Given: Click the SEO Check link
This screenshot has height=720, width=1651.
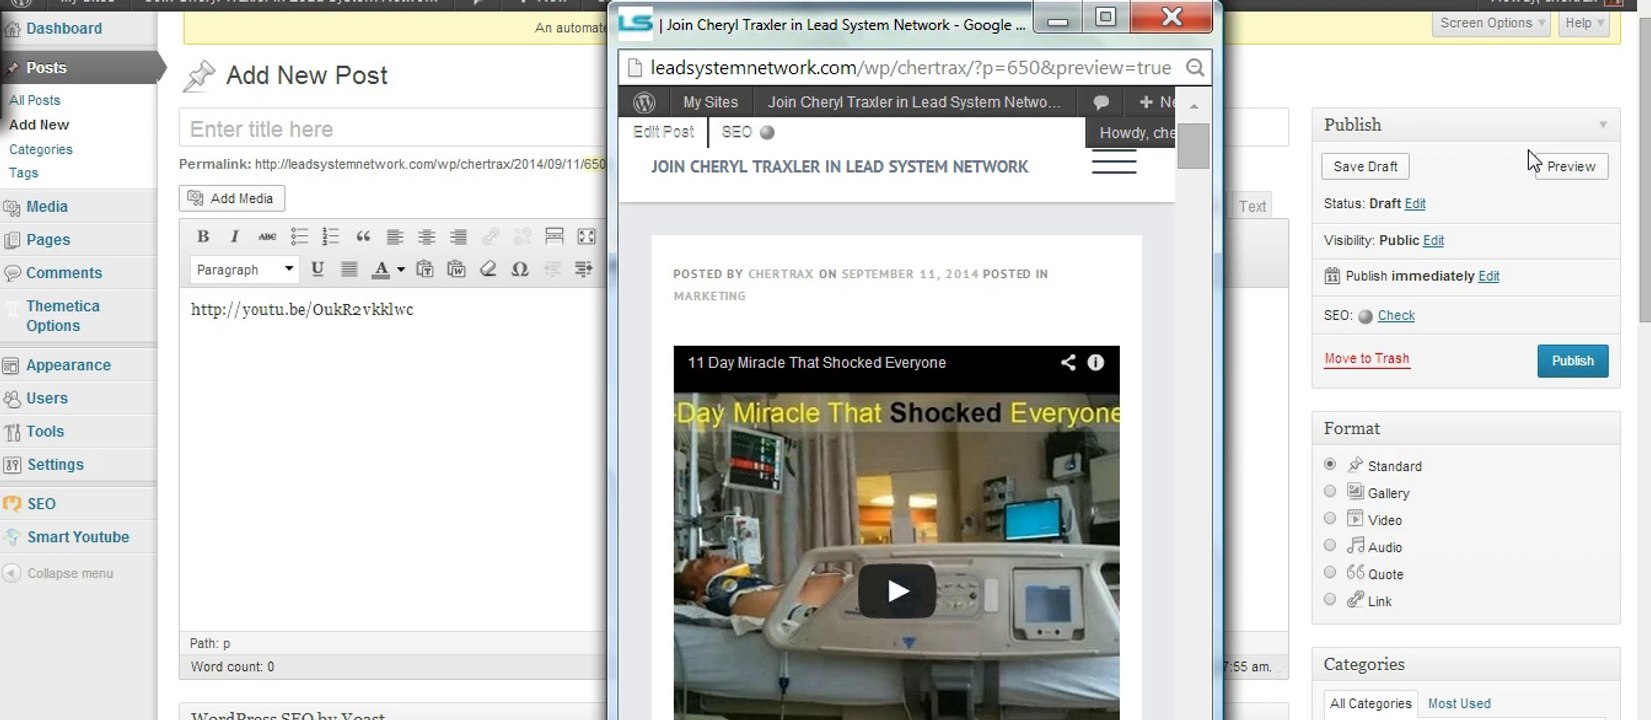Looking at the screenshot, I should [x=1396, y=316].
